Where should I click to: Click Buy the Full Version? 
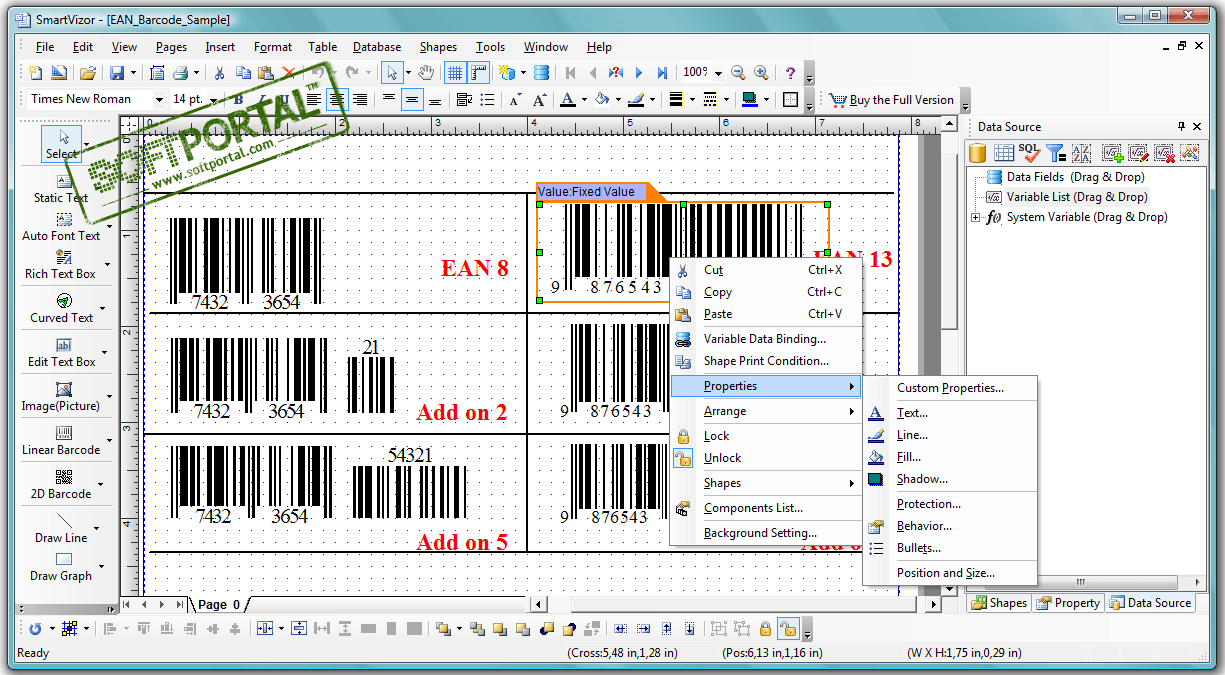point(891,100)
